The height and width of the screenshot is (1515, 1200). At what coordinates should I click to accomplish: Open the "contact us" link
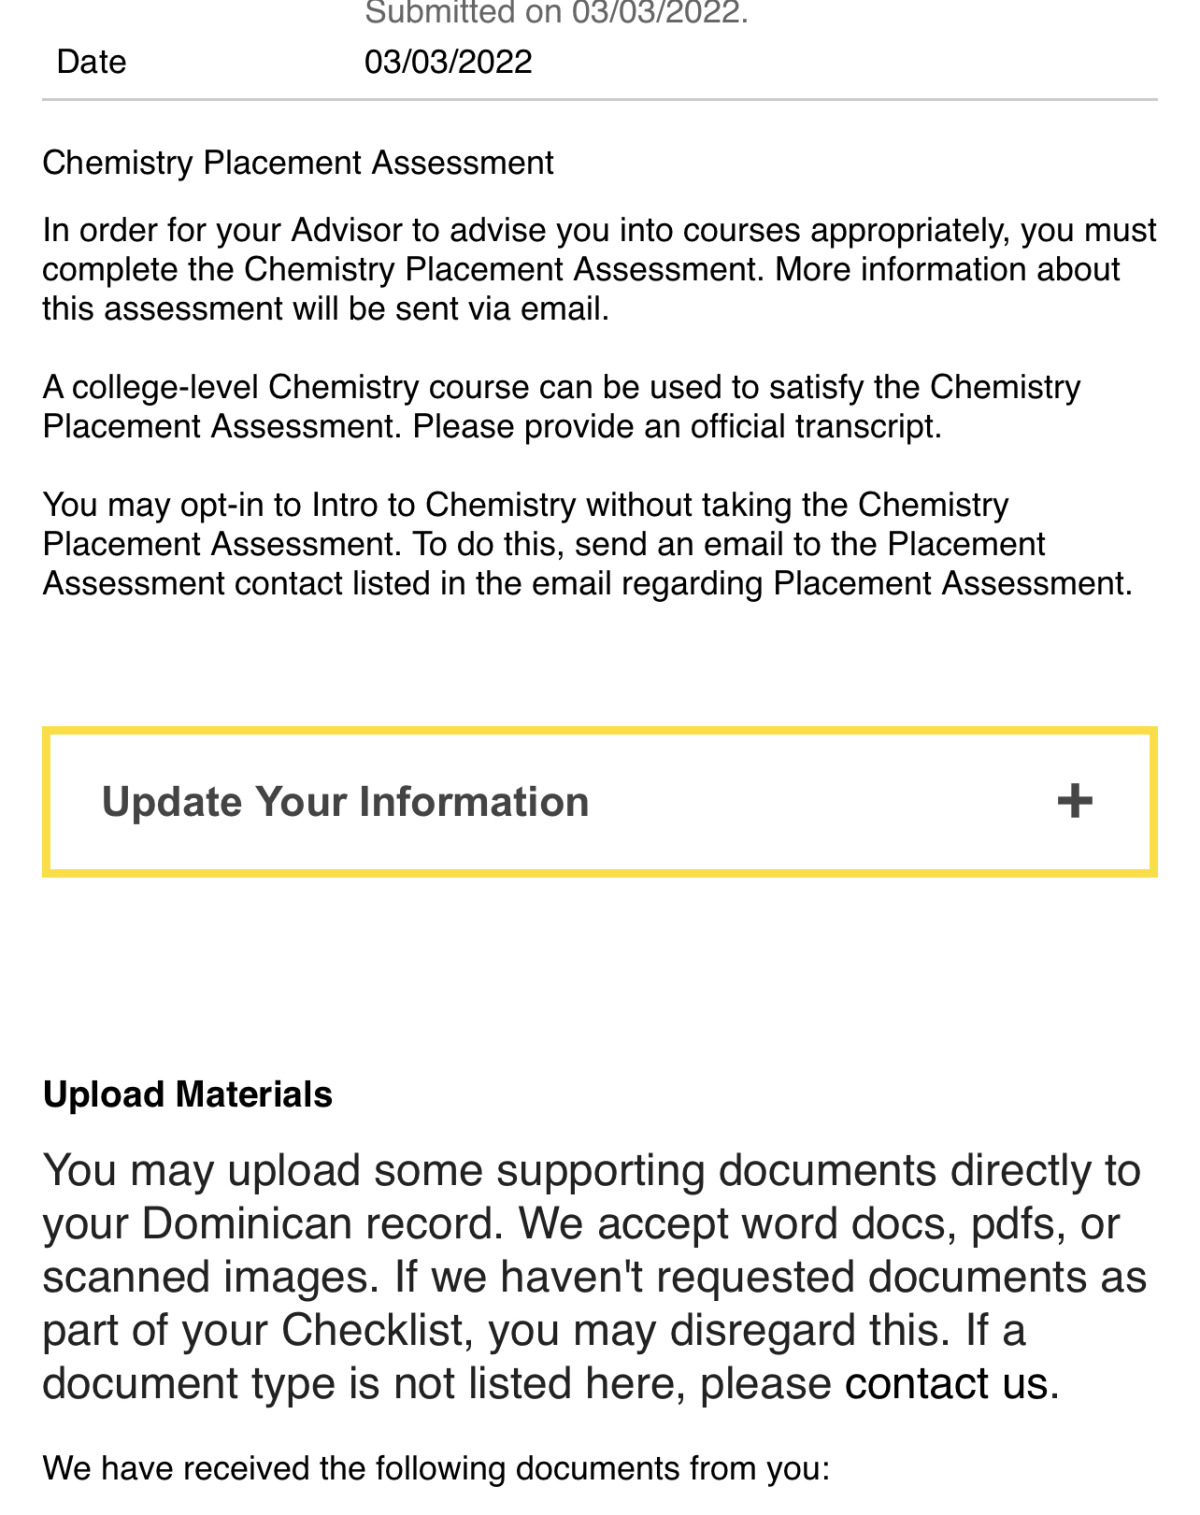point(946,1384)
